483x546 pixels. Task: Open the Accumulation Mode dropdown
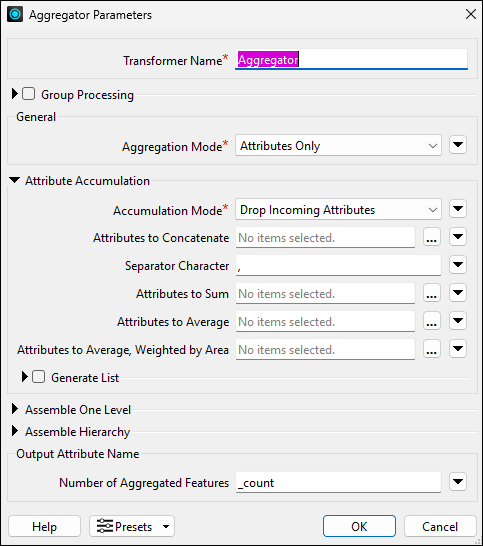click(x=338, y=209)
